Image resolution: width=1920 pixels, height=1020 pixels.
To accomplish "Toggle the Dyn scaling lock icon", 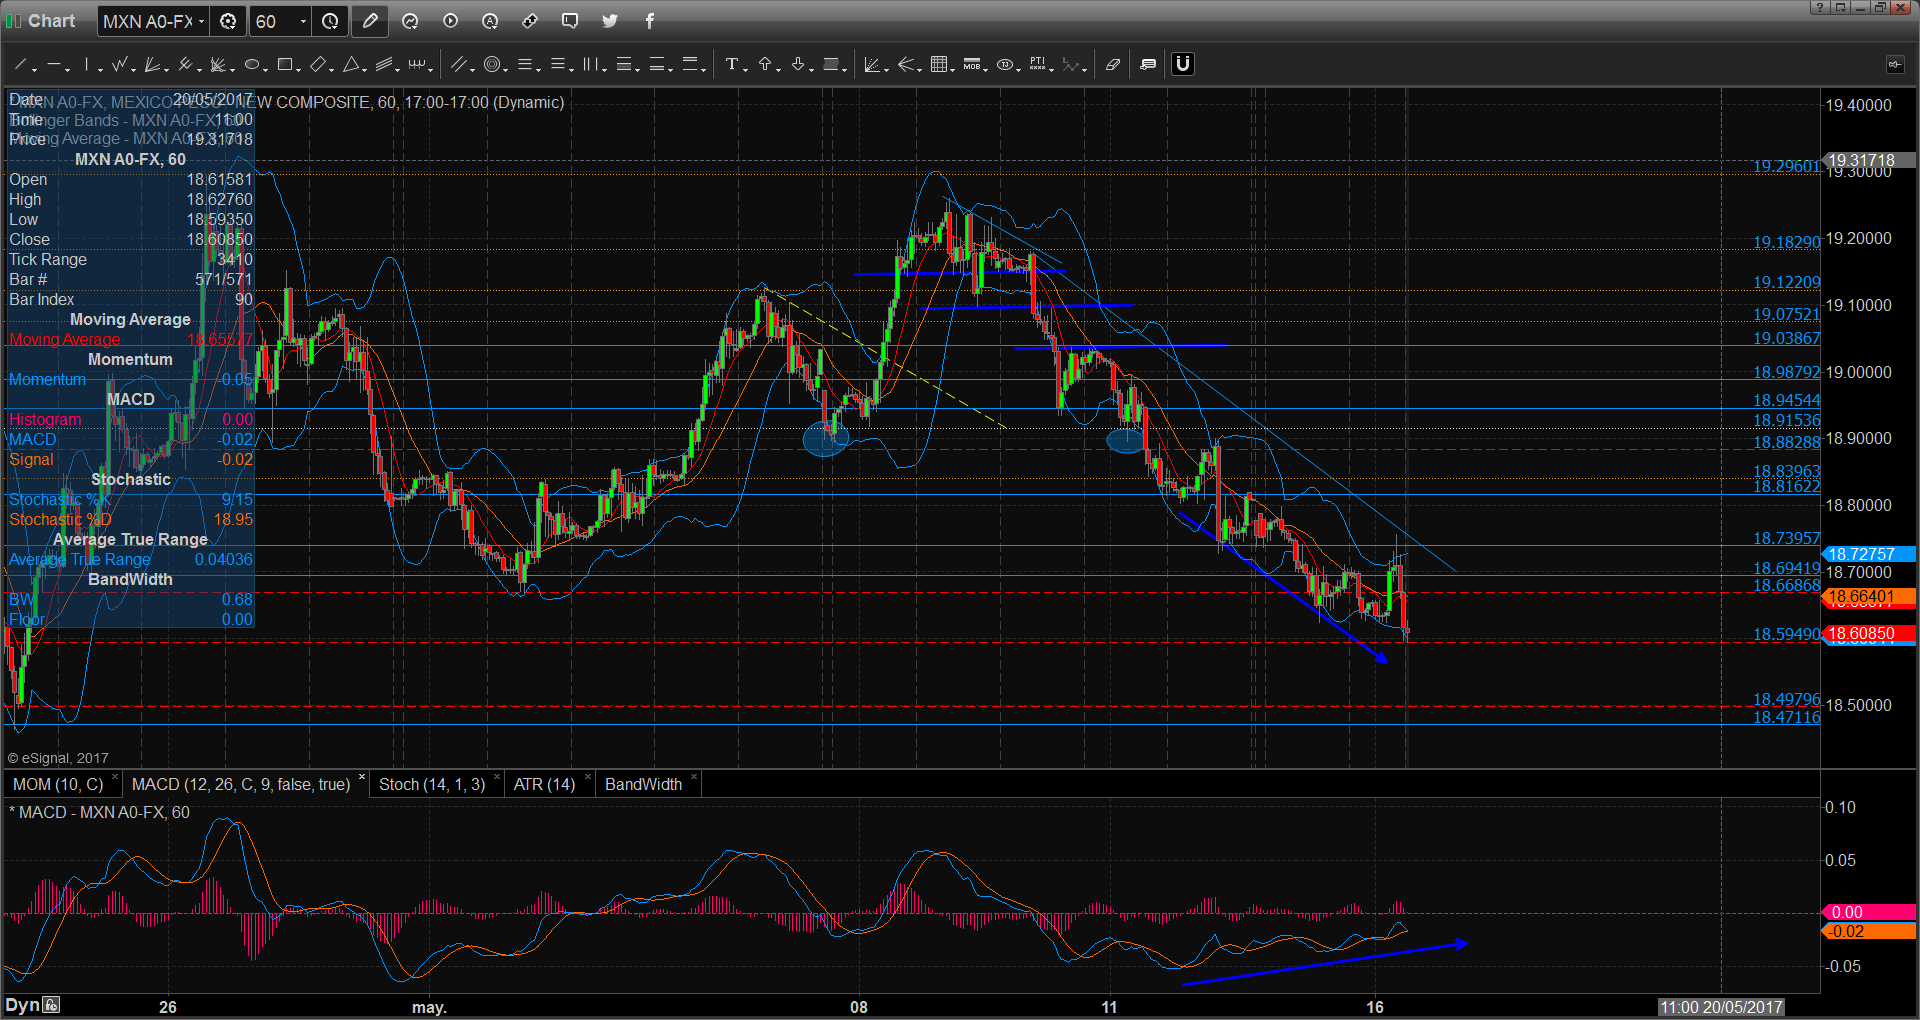I will coord(51,1005).
